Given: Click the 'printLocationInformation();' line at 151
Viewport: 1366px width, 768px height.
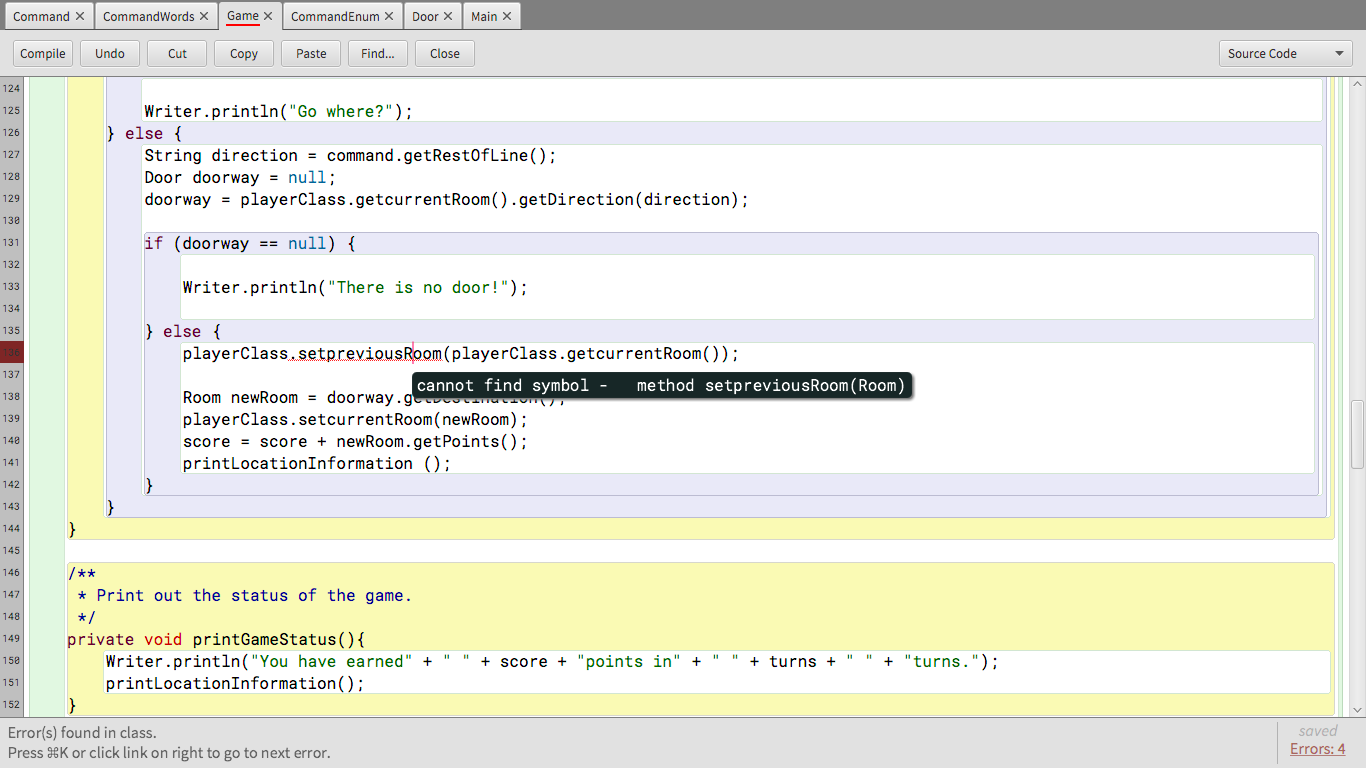Looking at the screenshot, I should point(235,683).
